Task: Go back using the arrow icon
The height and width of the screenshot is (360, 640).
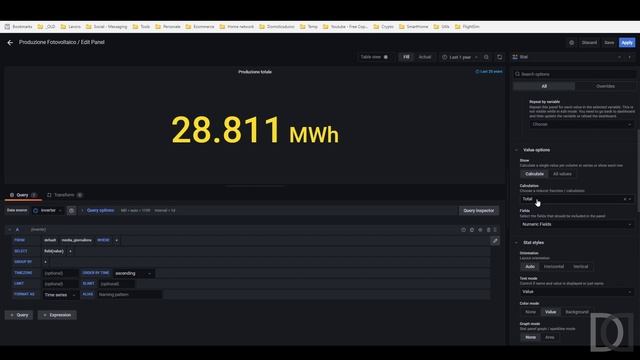Action: 10,42
